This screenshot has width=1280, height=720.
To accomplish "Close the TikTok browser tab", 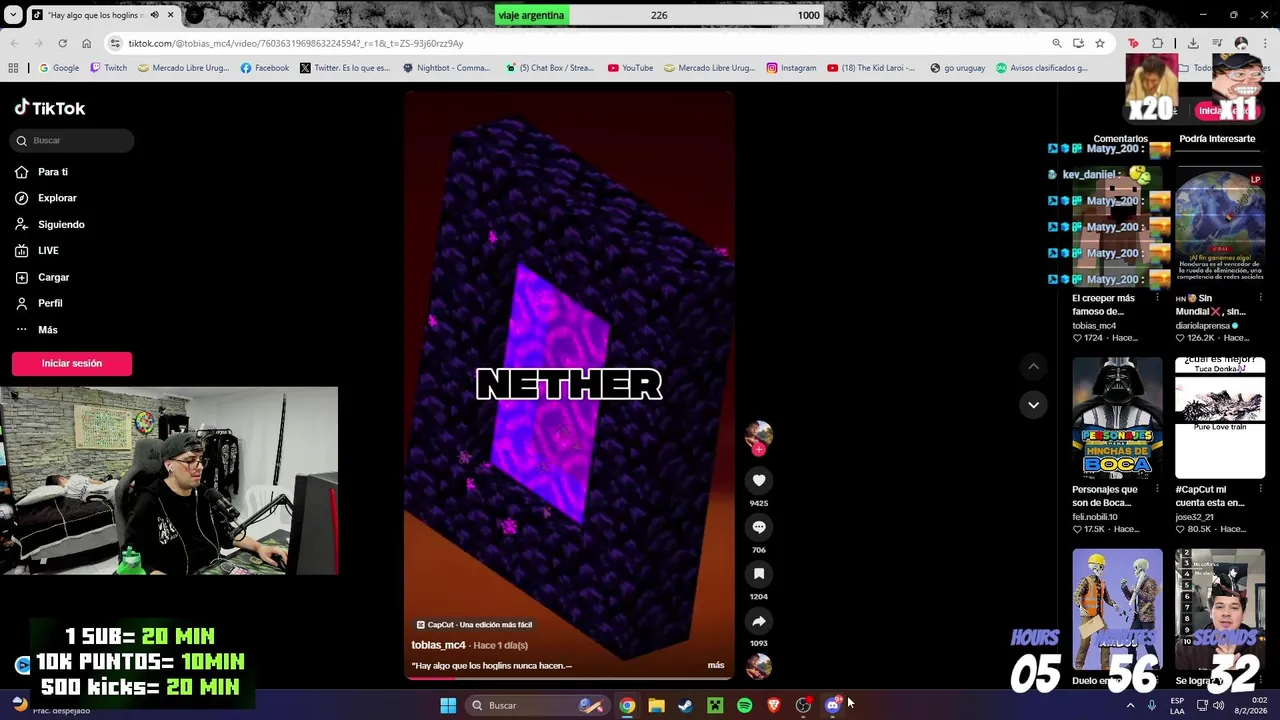I will point(170,15).
